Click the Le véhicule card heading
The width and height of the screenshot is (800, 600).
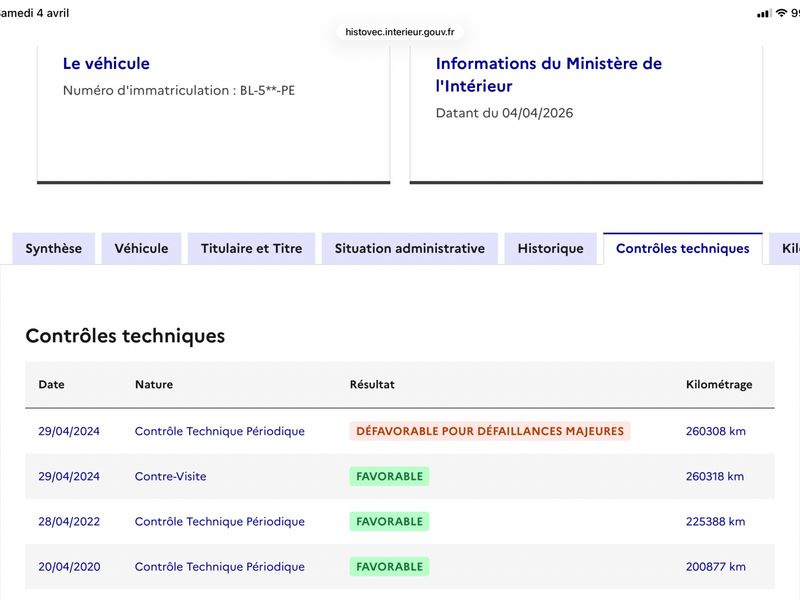[x=106, y=64]
